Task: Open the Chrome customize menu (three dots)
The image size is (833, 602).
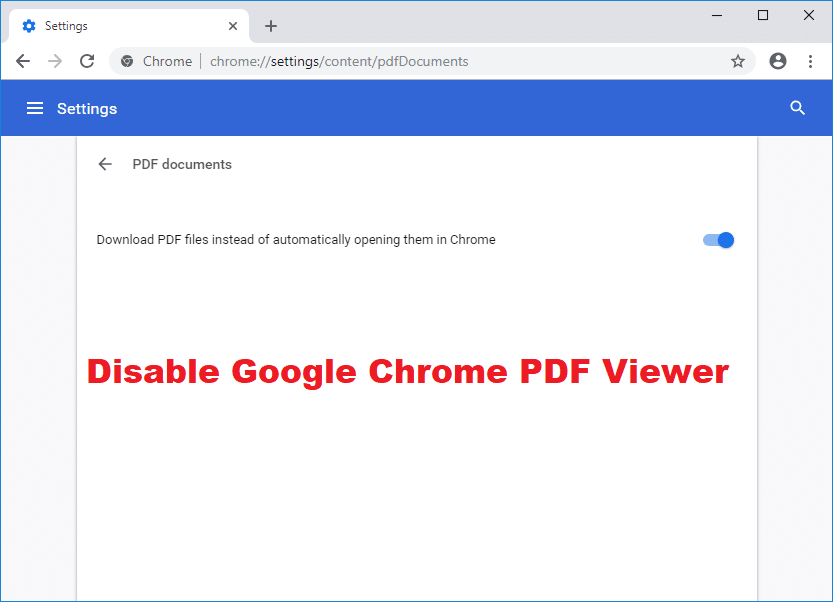Action: [810, 61]
